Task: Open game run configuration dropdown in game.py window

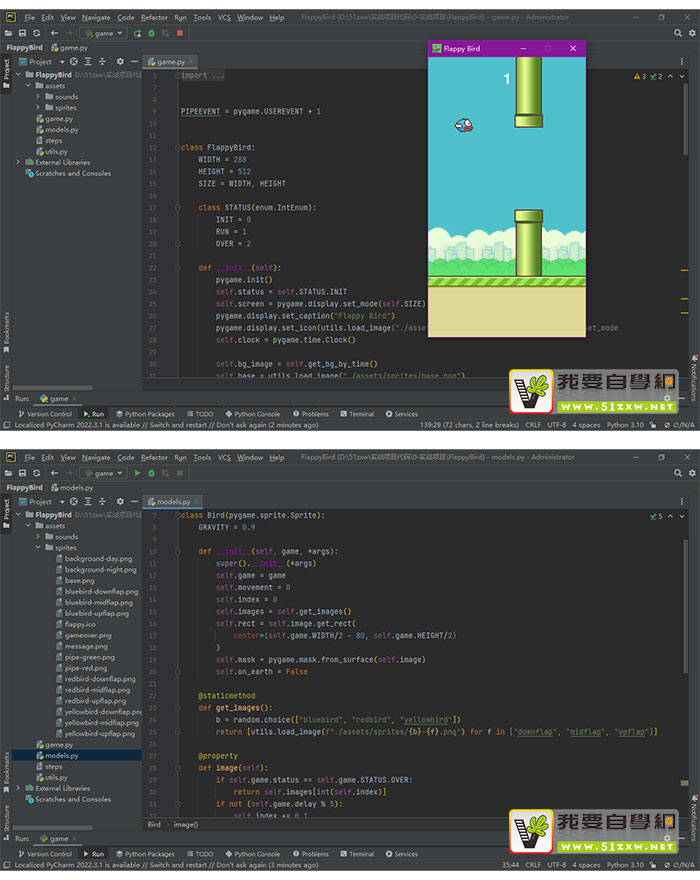Action: (x=103, y=33)
